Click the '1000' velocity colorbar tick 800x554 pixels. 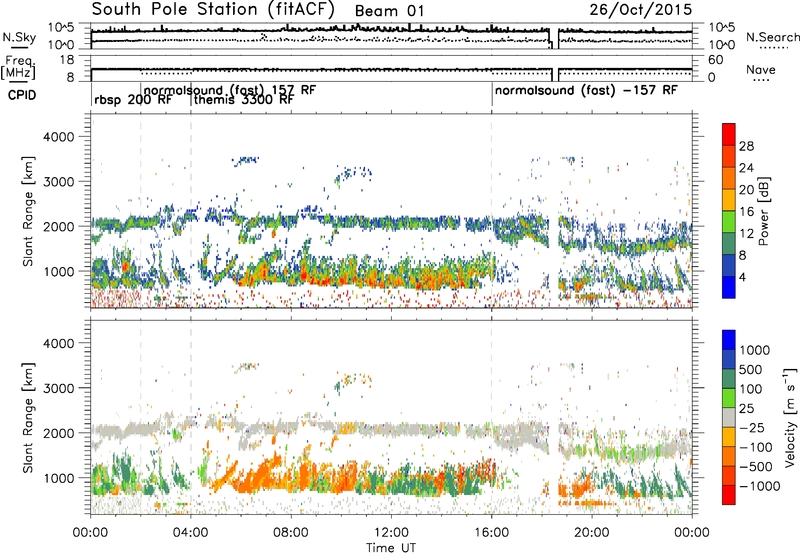[755, 350]
